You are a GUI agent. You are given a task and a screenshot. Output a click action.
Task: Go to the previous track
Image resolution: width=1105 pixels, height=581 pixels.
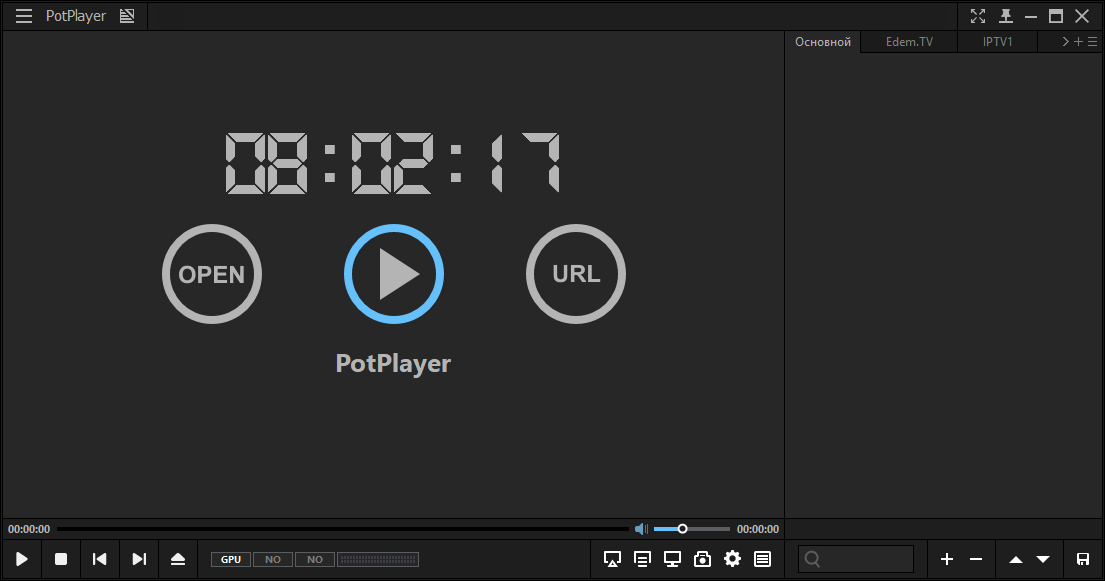tap(100, 559)
